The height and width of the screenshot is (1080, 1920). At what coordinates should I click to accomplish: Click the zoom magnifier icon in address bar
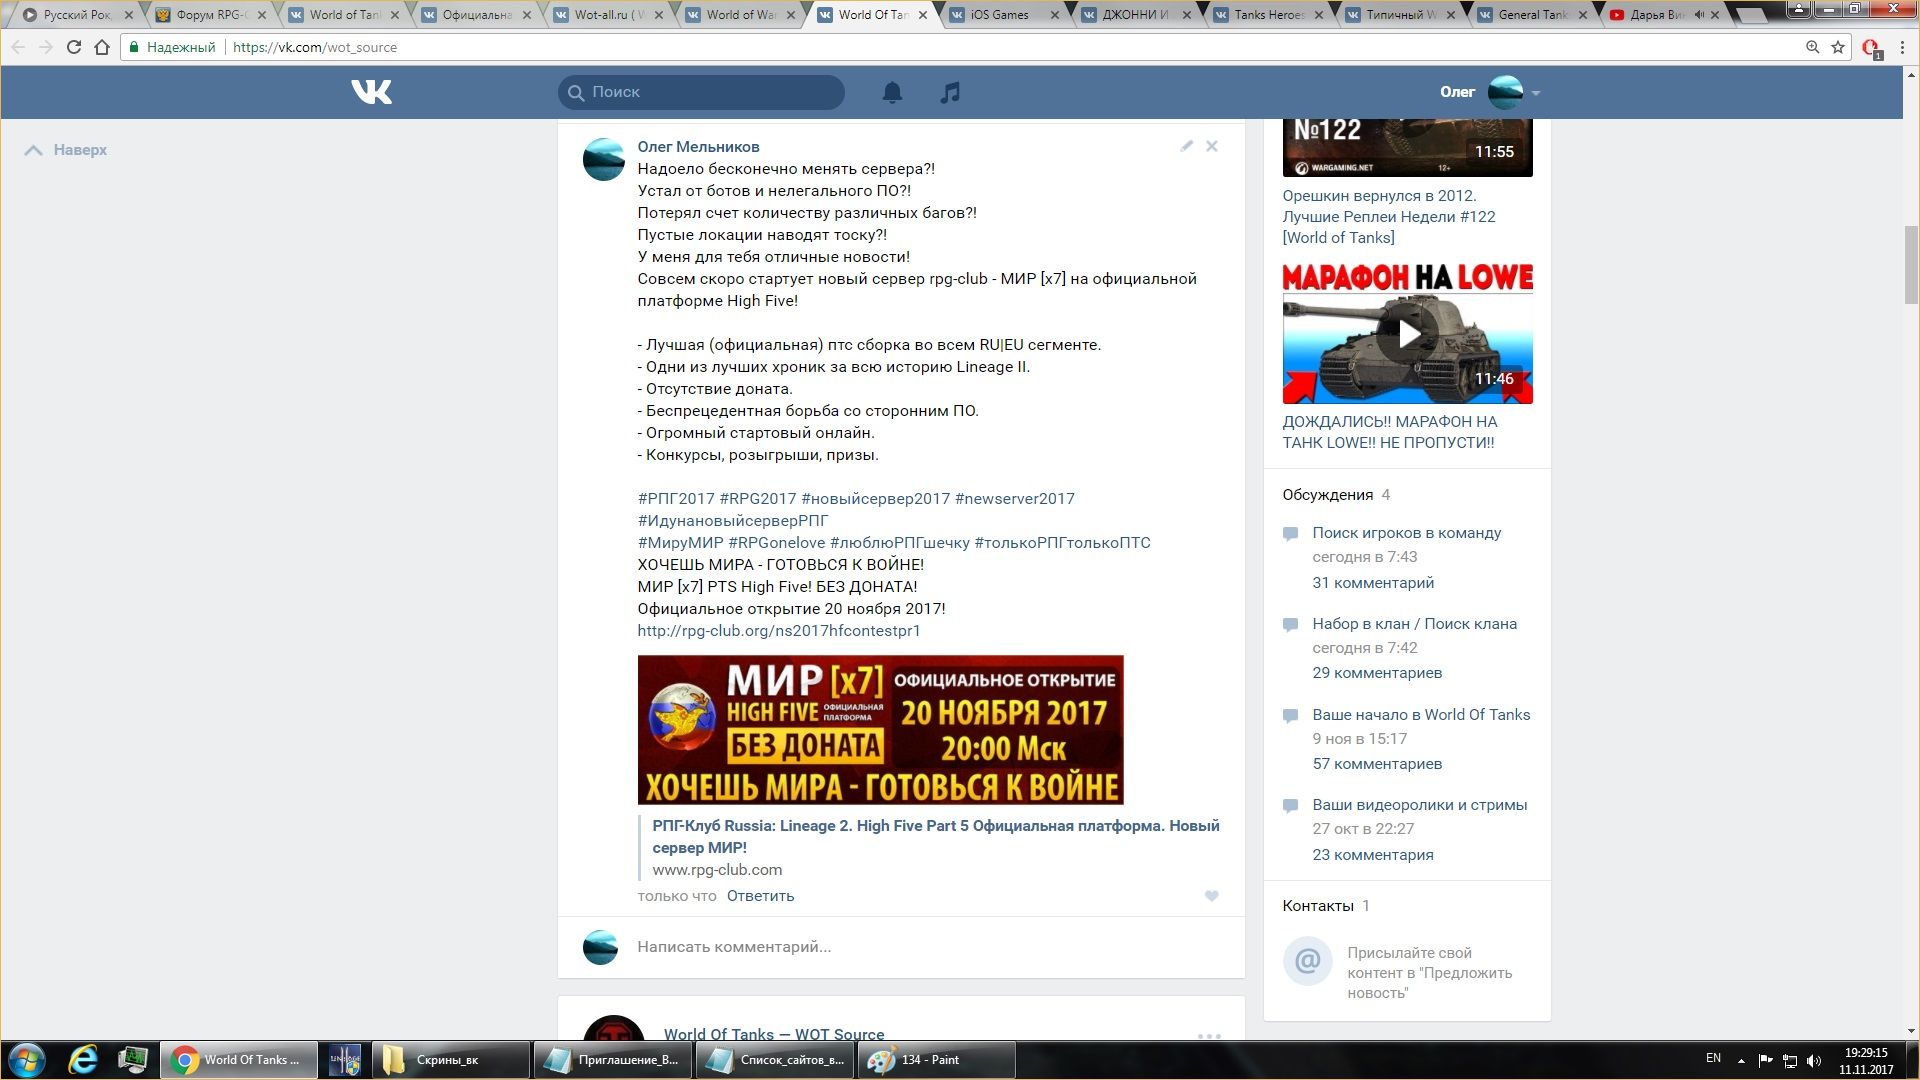1812,47
